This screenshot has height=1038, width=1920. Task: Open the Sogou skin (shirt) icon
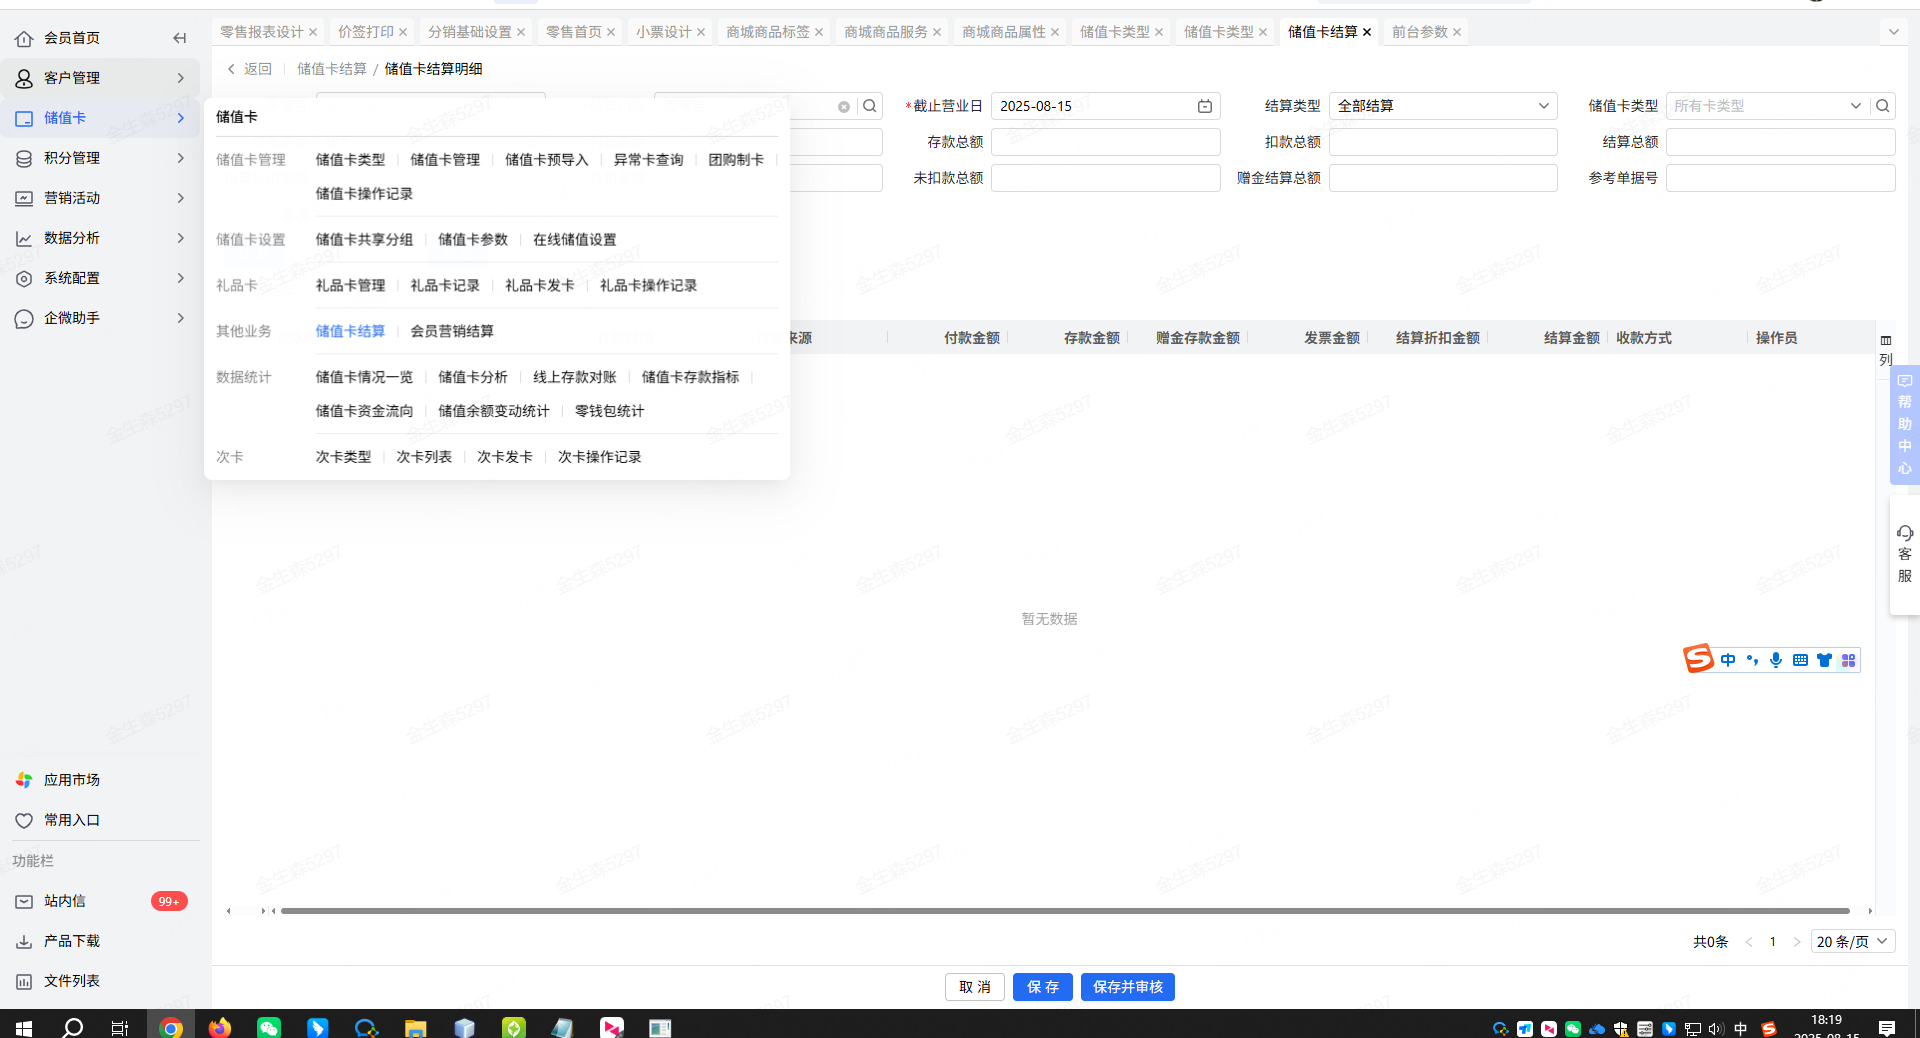click(1824, 660)
